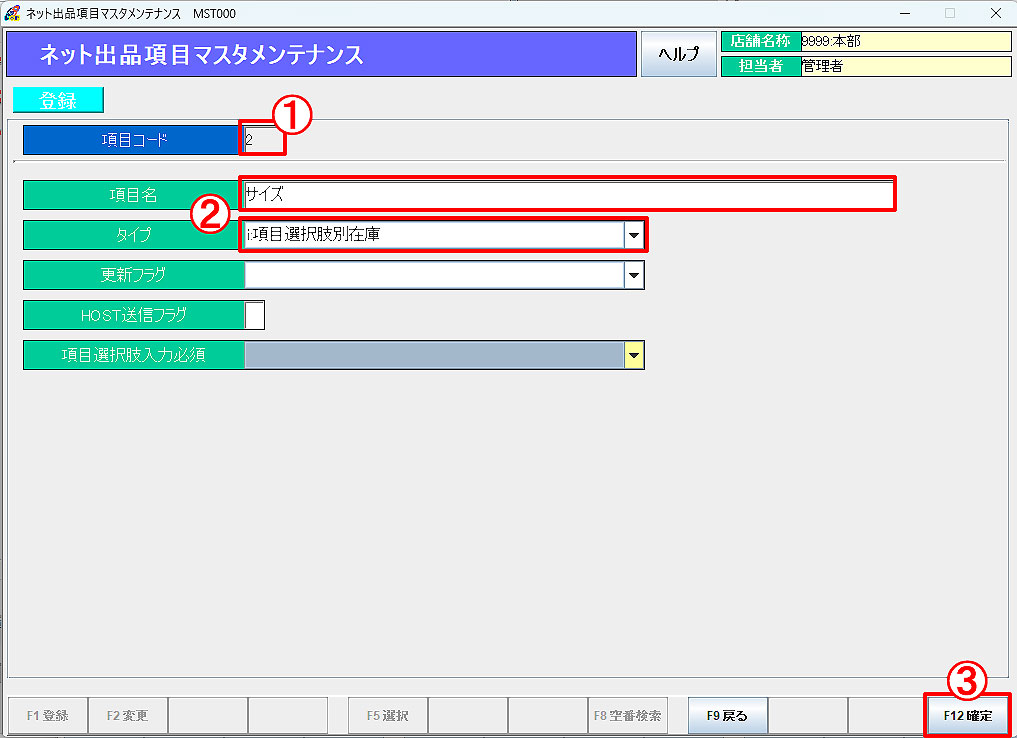Open the 更新フラグ dropdown arrow
1017x738 pixels.
[x=634, y=275]
